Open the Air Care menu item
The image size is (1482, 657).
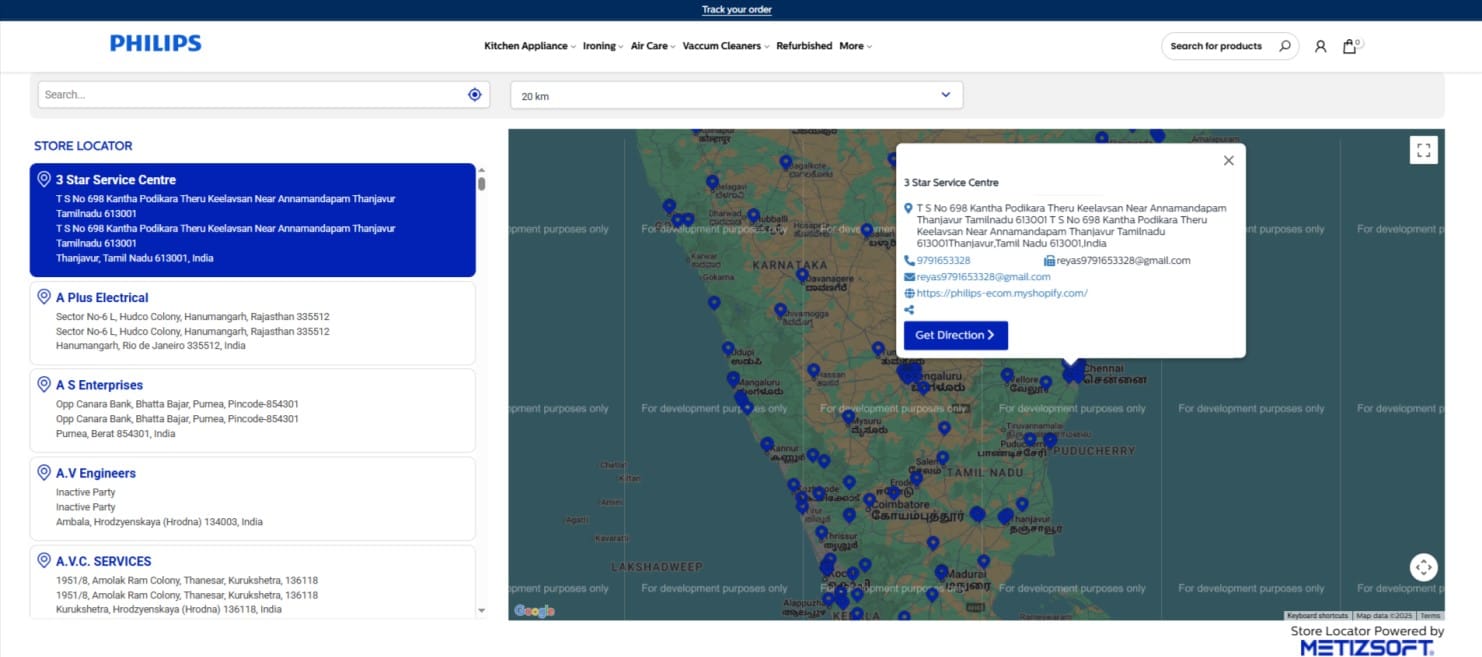tap(649, 46)
